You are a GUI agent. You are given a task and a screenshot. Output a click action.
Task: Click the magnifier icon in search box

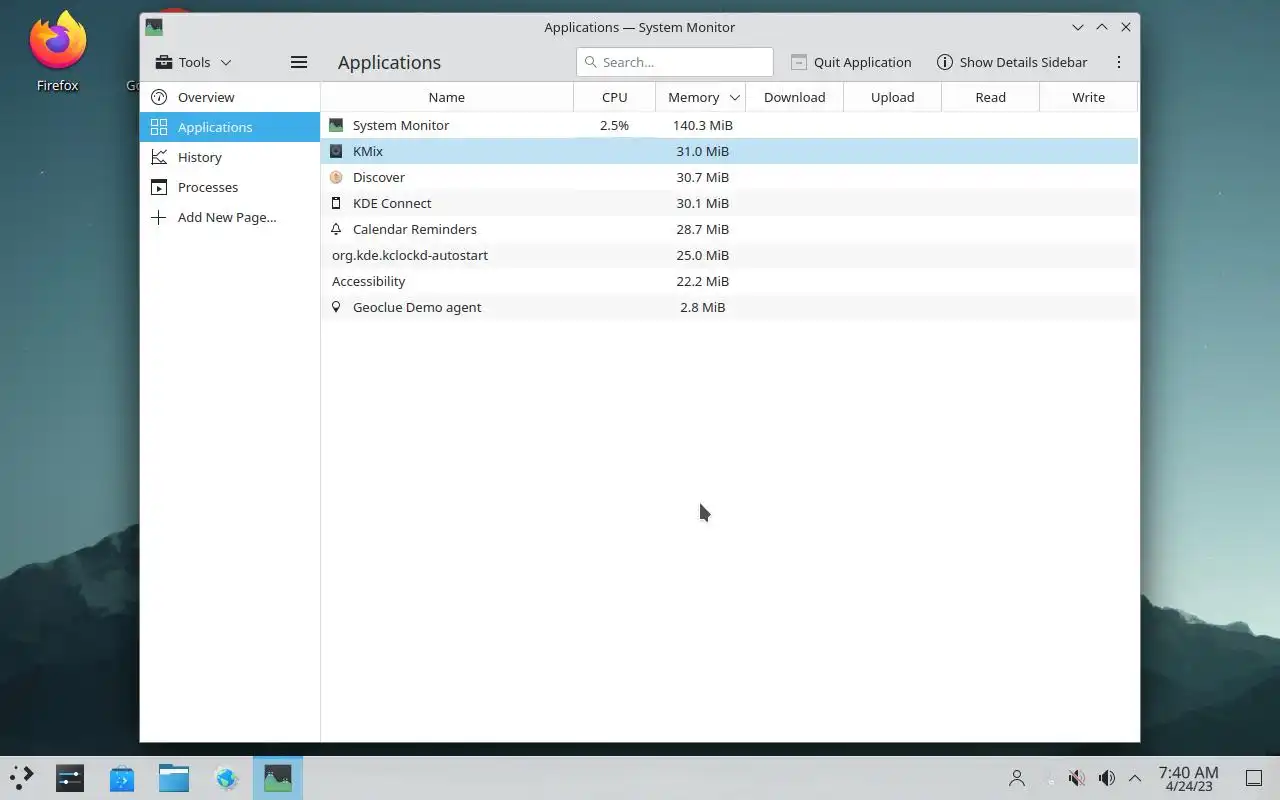click(590, 62)
